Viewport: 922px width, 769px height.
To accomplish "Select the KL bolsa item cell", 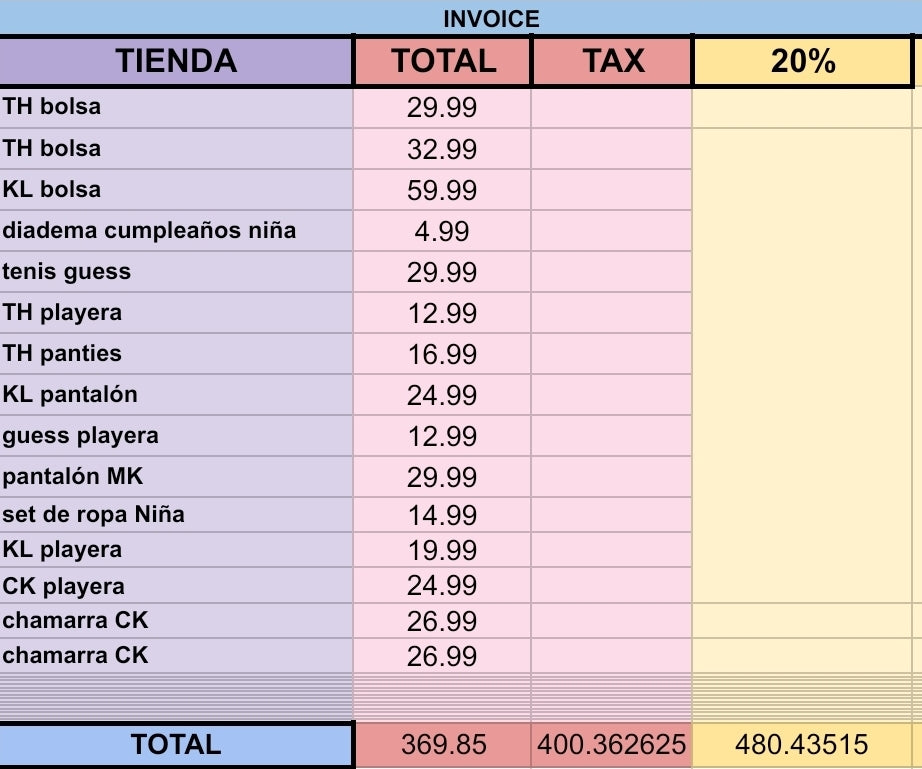I will click(176, 189).
